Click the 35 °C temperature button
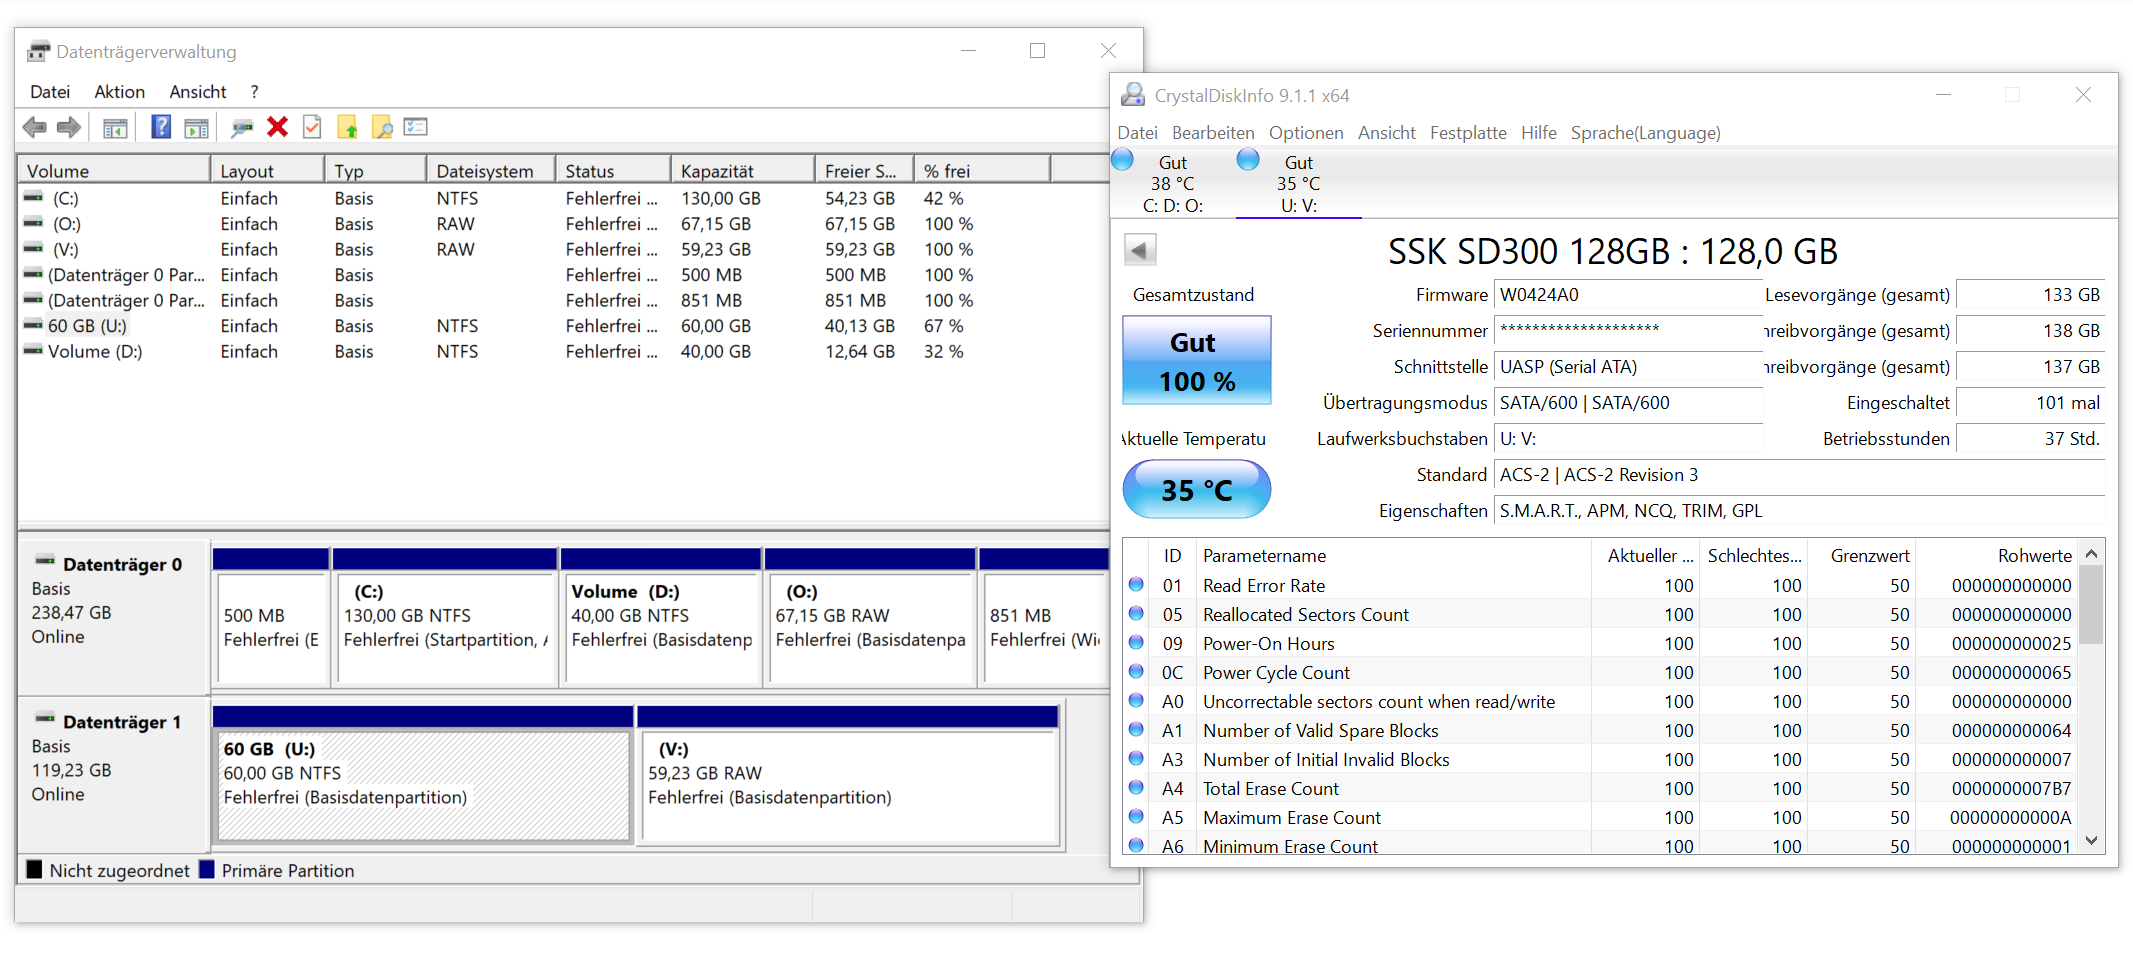This screenshot has width=2133, height=961. coord(1196,490)
